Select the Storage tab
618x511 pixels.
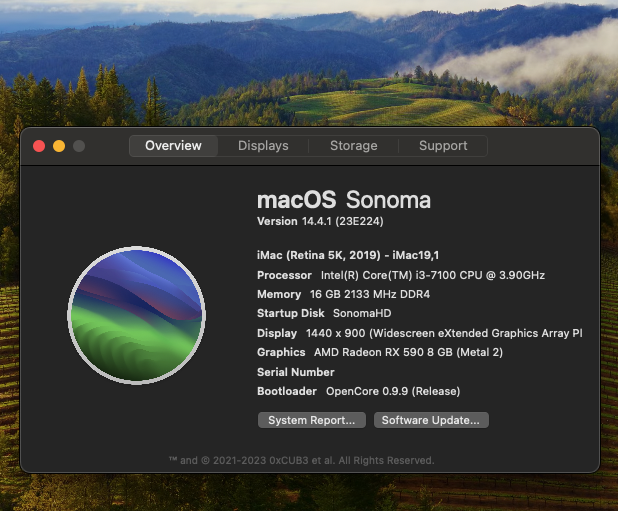[x=354, y=146]
